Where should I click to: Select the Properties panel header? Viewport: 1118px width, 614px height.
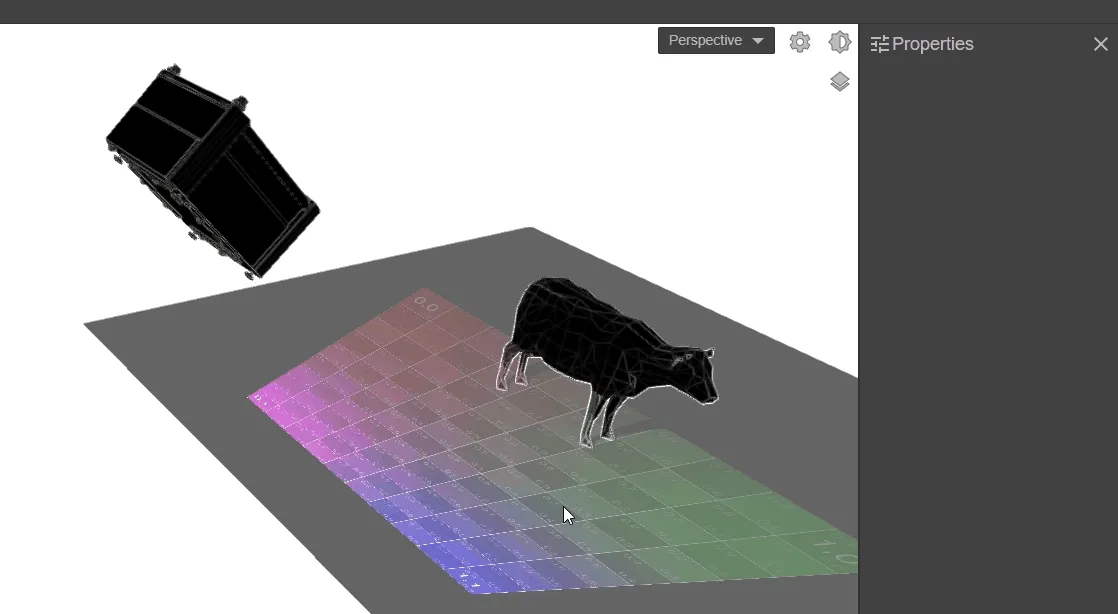(x=934, y=43)
